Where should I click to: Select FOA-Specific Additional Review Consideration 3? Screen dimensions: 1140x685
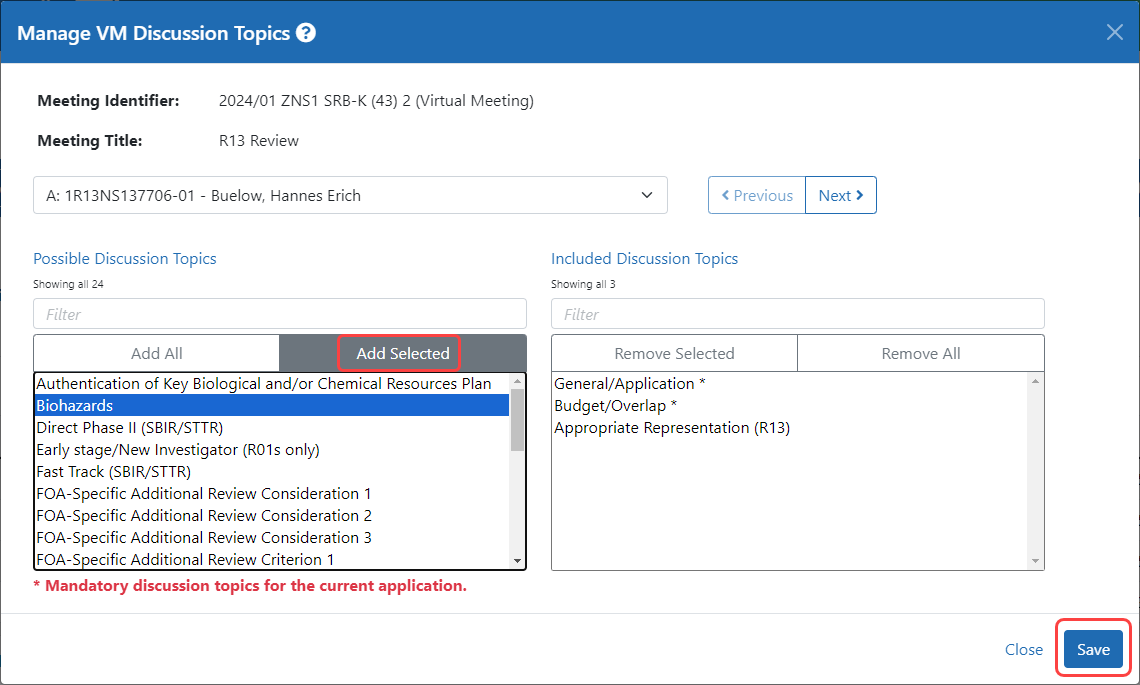coord(272,537)
